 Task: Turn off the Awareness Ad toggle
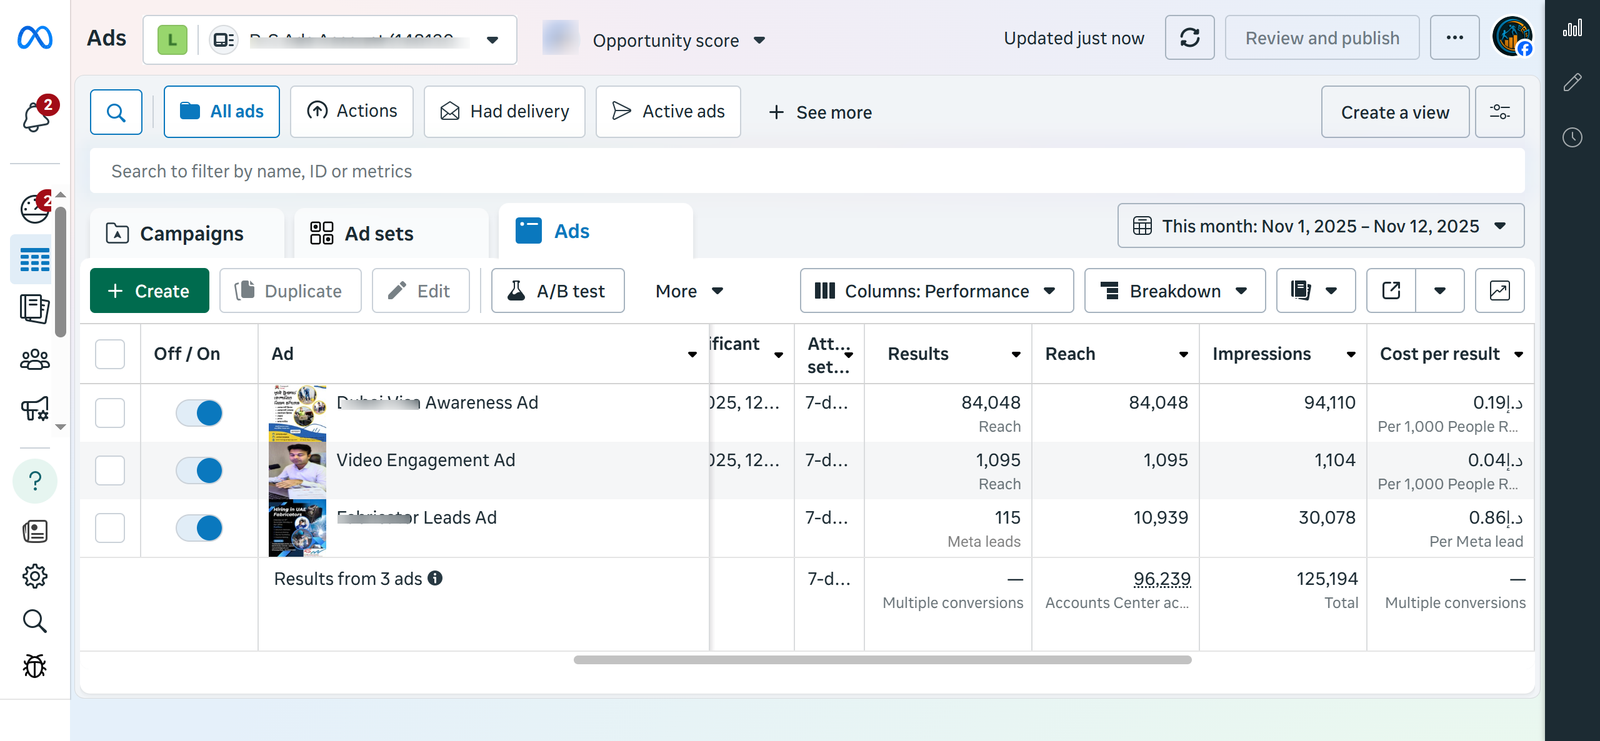coord(199,413)
